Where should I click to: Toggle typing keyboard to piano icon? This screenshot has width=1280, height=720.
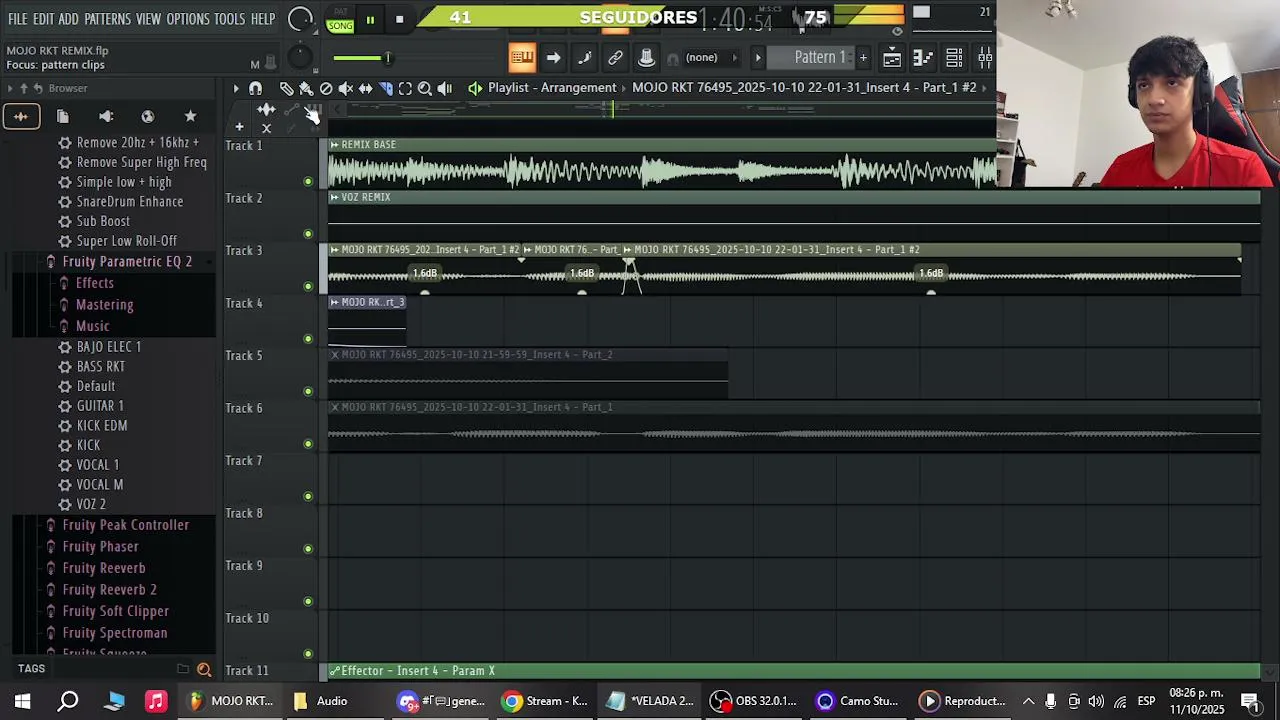pyautogui.click(x=522, y=58)
